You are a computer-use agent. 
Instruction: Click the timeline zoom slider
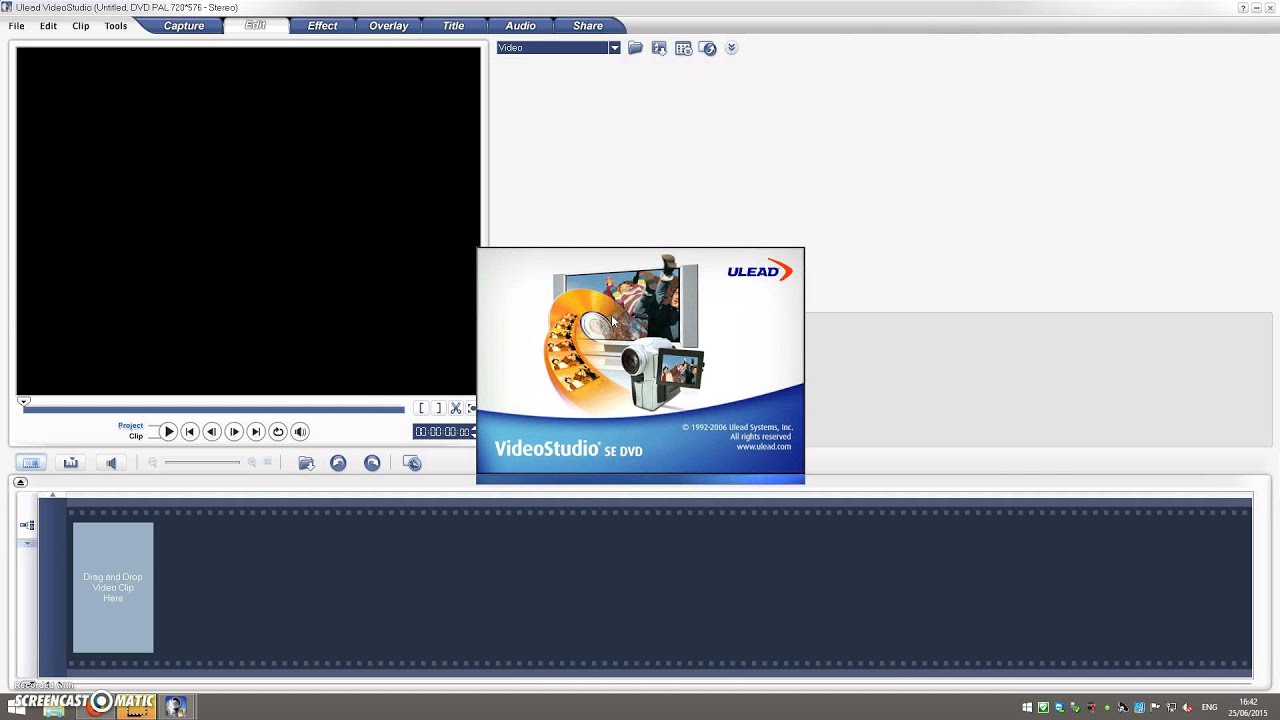click(203, 463)
